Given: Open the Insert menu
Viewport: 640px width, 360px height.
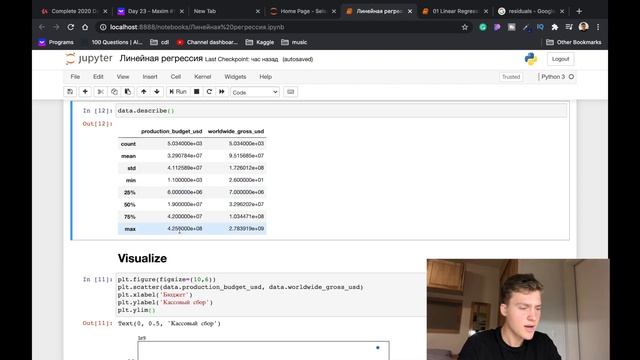Looking at the screenshot, I should point(150,77).
